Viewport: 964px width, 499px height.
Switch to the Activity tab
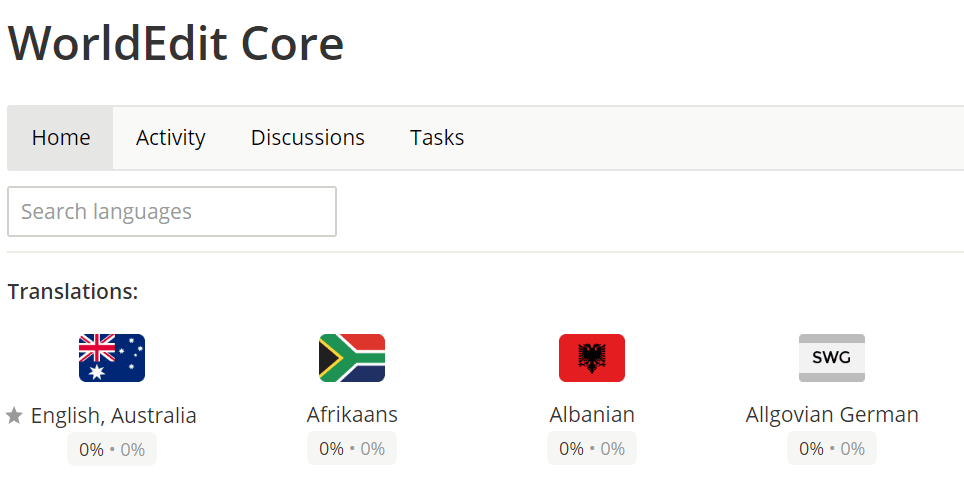click(171, 138)
